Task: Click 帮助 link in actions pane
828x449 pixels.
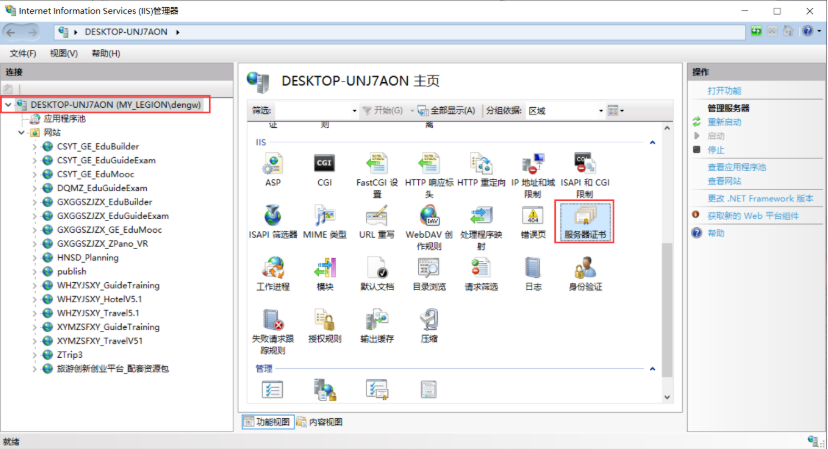Action: click(716, 233)
